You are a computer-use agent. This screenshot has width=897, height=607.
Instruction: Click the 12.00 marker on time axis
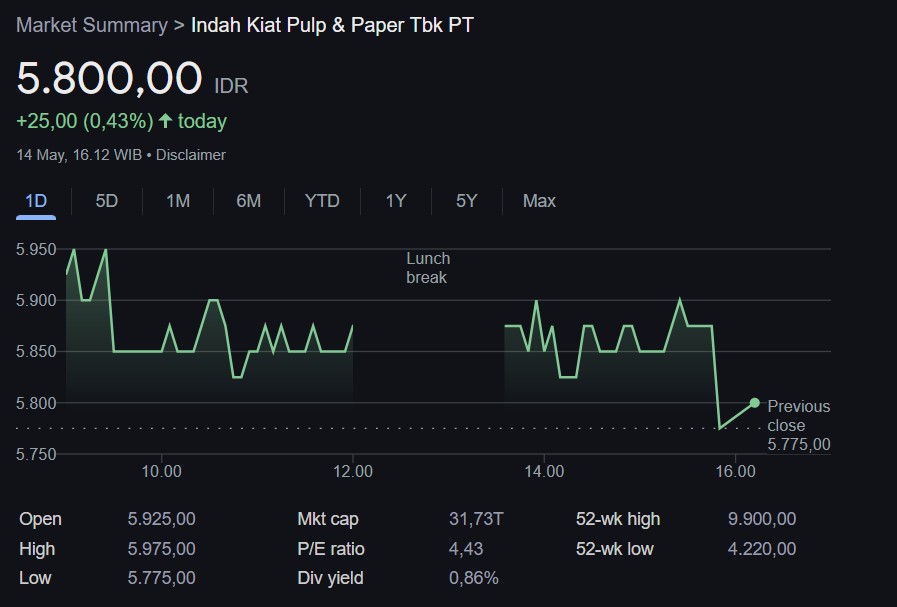point(353,472)
